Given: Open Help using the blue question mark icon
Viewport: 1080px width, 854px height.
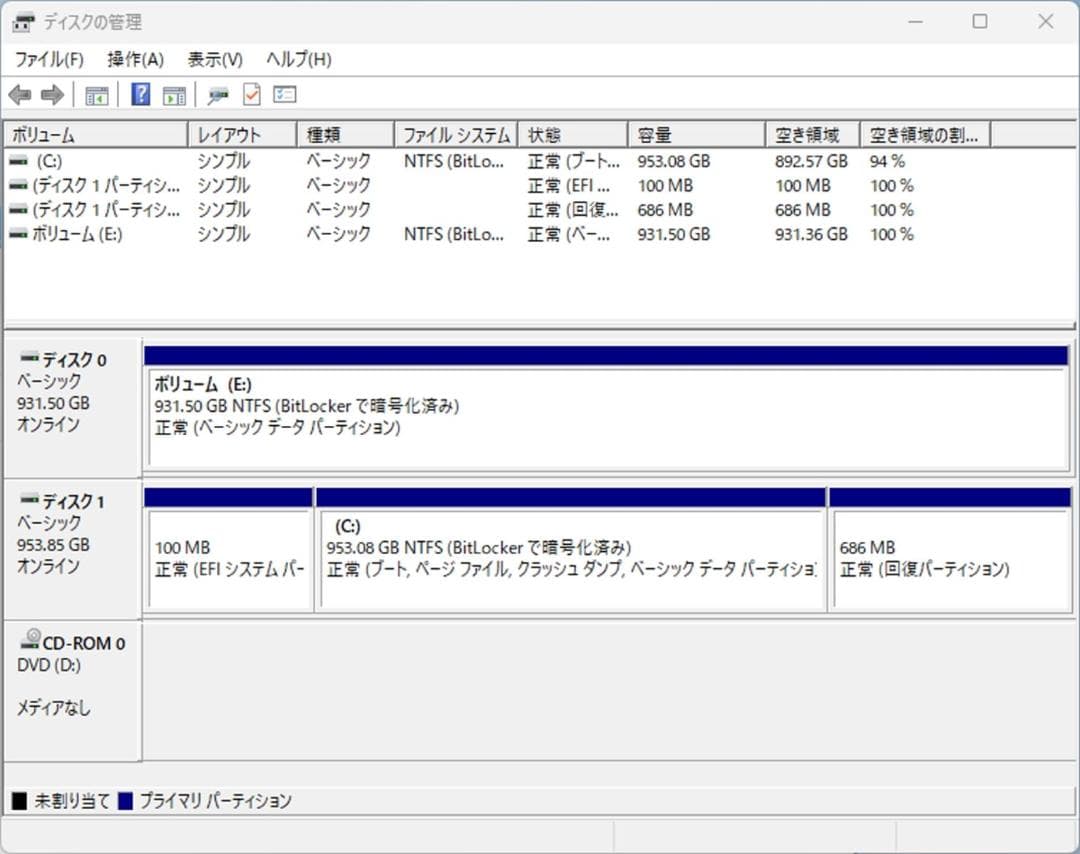Looking at the screenshot, I should tap(142, 94).
